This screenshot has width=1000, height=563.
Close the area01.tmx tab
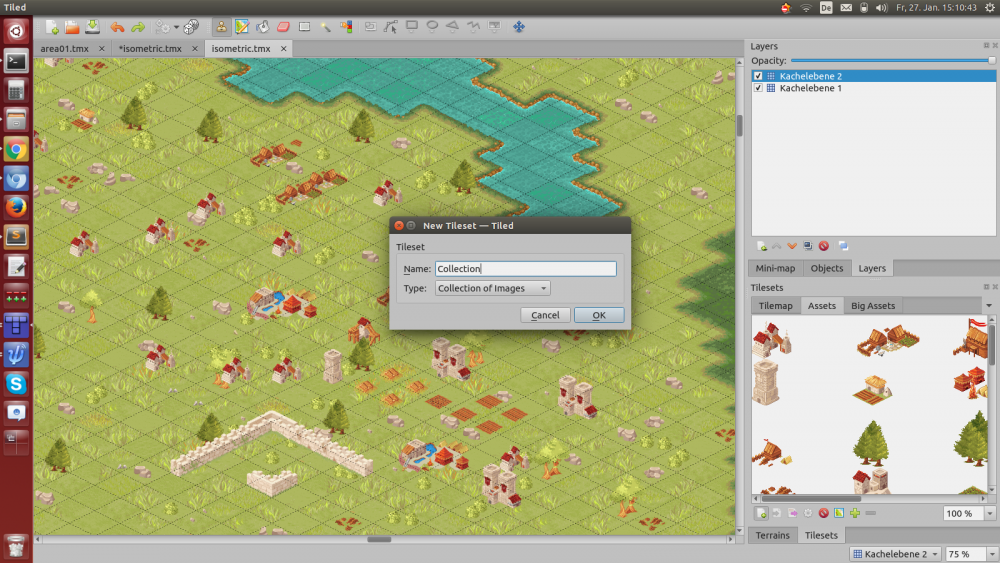[x=101, y=48]
